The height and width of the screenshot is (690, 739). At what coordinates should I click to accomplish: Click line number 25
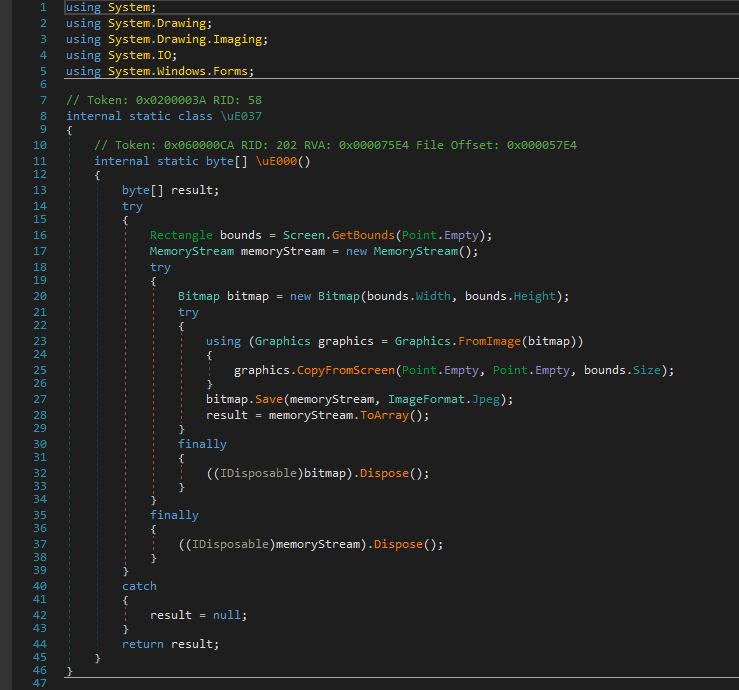click(x=40, y=370)
